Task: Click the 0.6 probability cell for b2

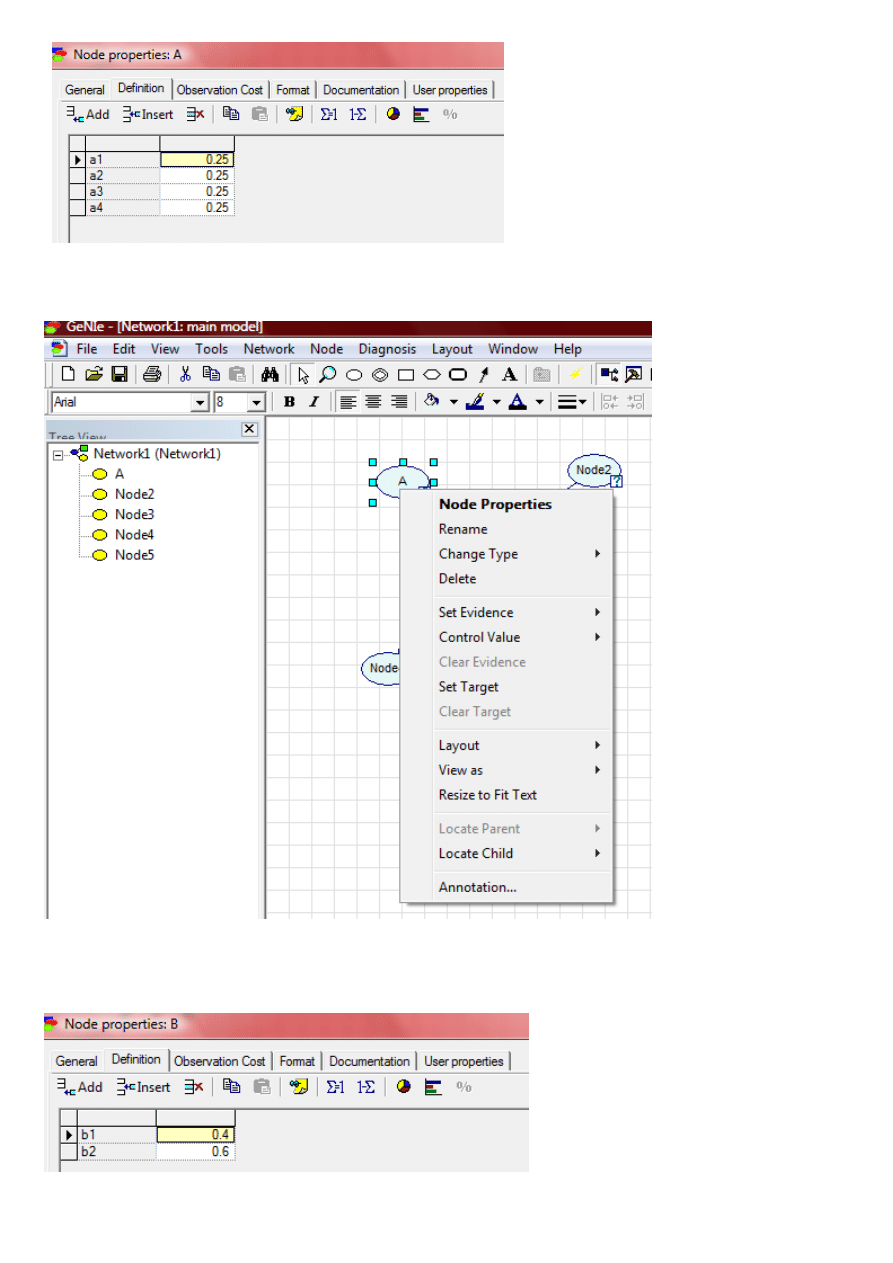Action: (196, 1152)
